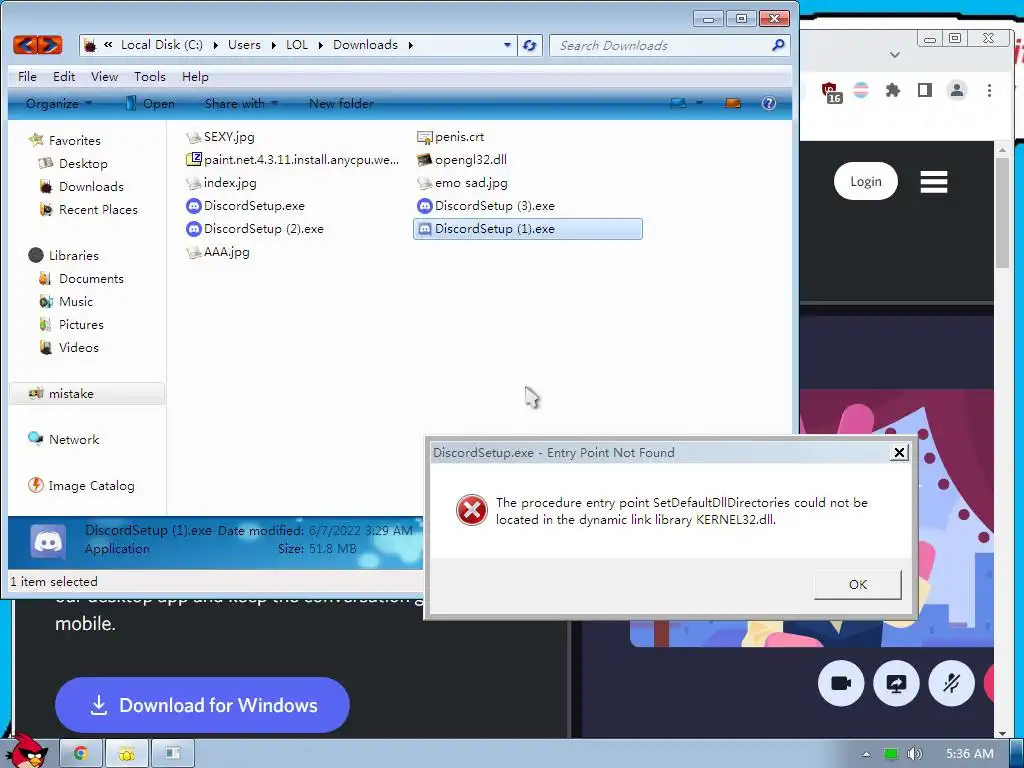
Task: Select the emo sad.jpg file
Action: click(462, 183)
